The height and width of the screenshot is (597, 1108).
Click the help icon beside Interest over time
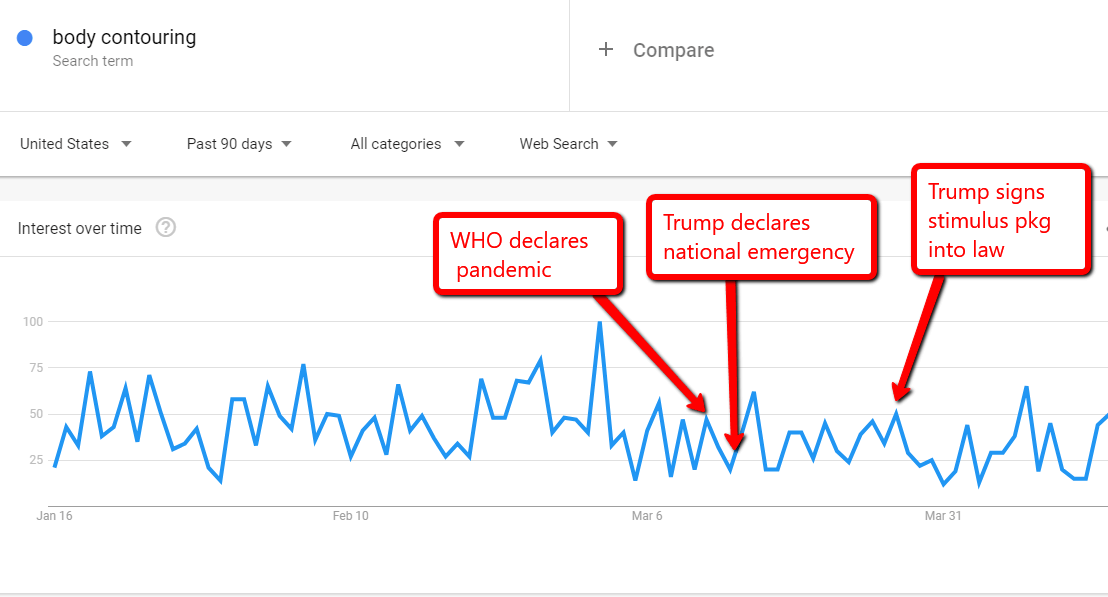[x=166, y=228]
